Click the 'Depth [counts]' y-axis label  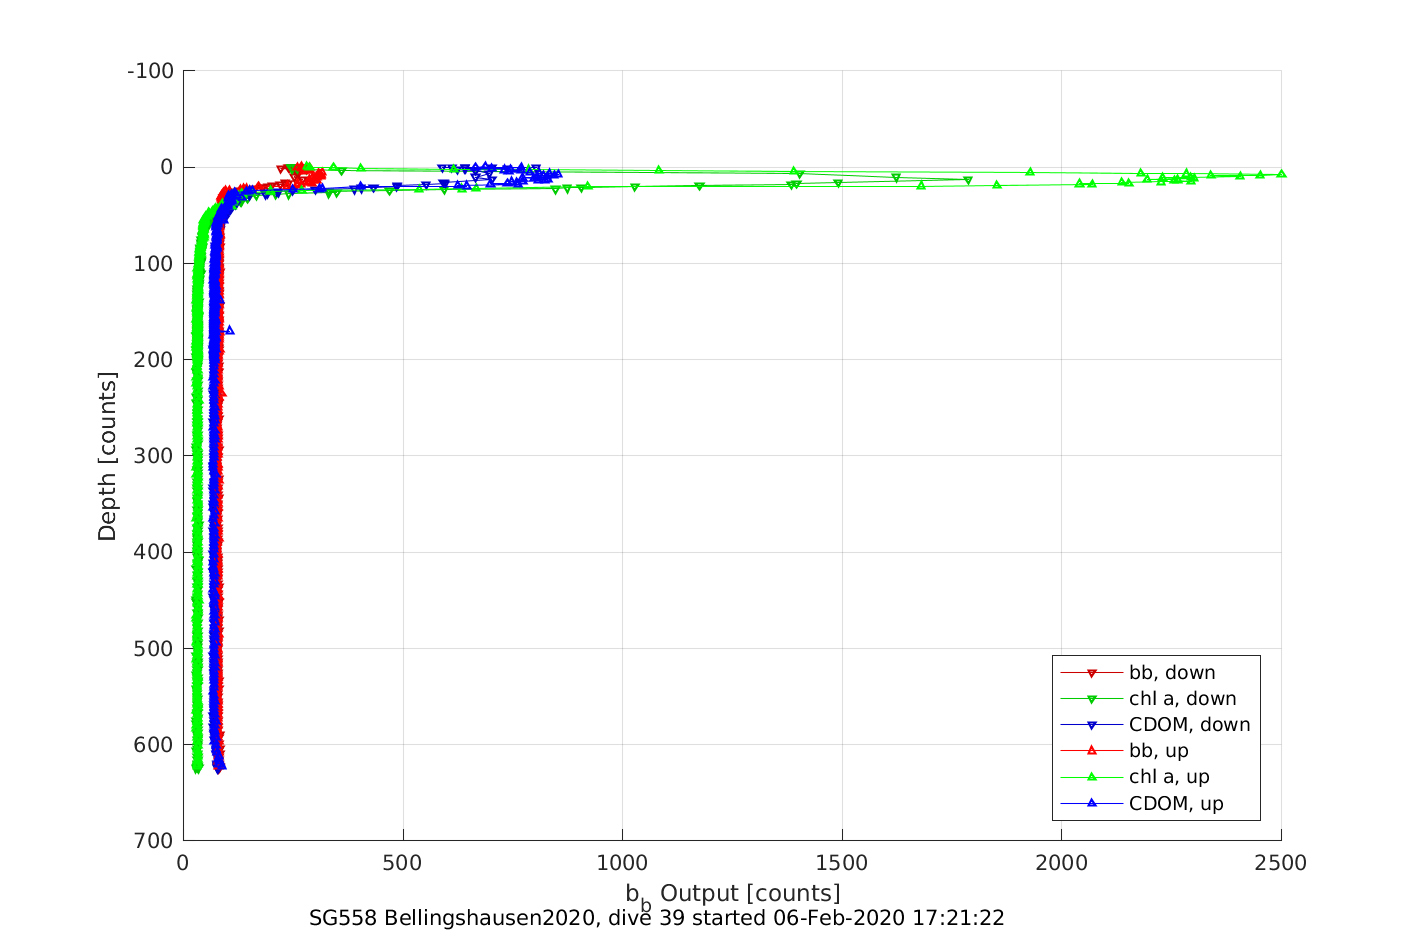tap(107, 456)
